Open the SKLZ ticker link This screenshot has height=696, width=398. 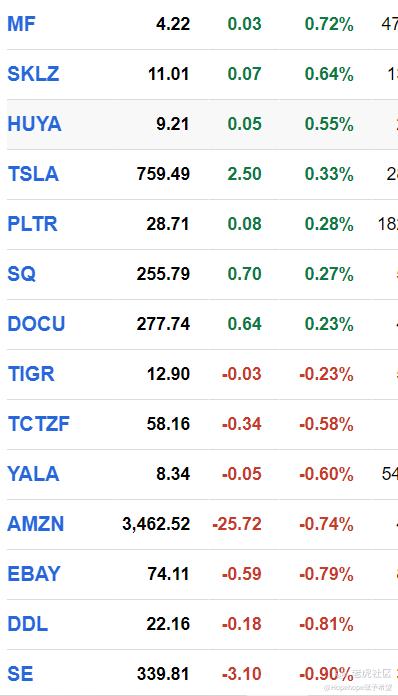tap(33, 74)
